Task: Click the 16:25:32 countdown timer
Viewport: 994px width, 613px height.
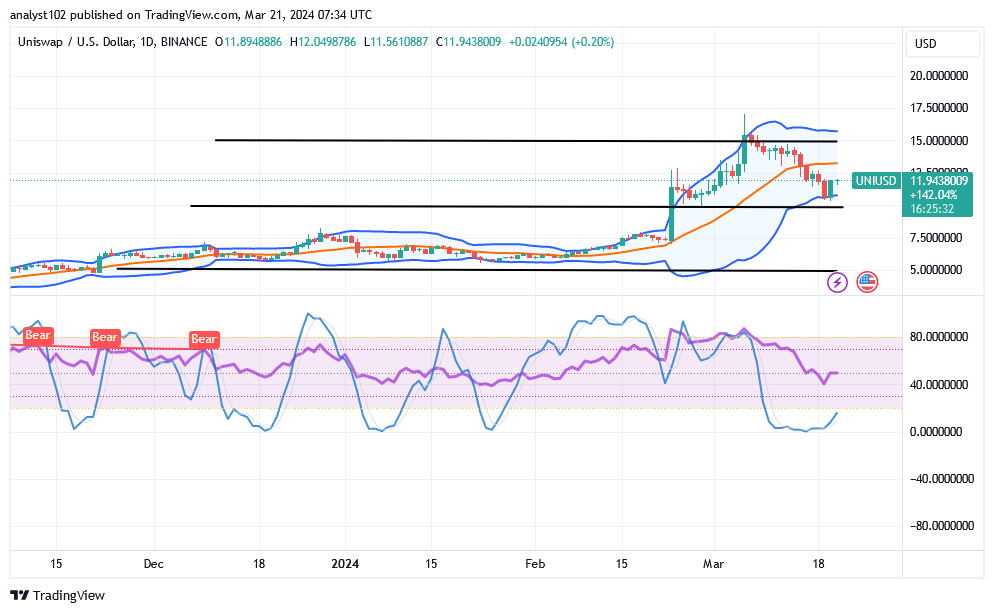Action: tap(932, 209)
